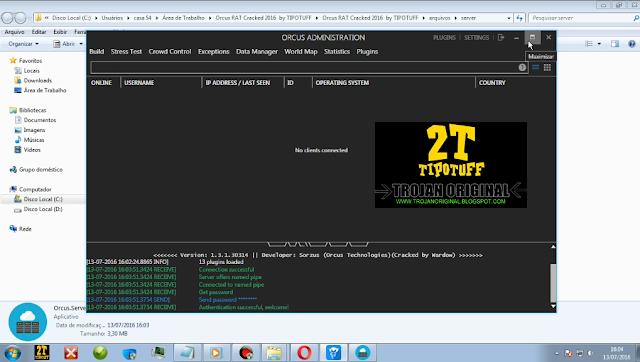Sort by the USERNAME column header
Screen dimensions: 640x362
click(139, 82)
